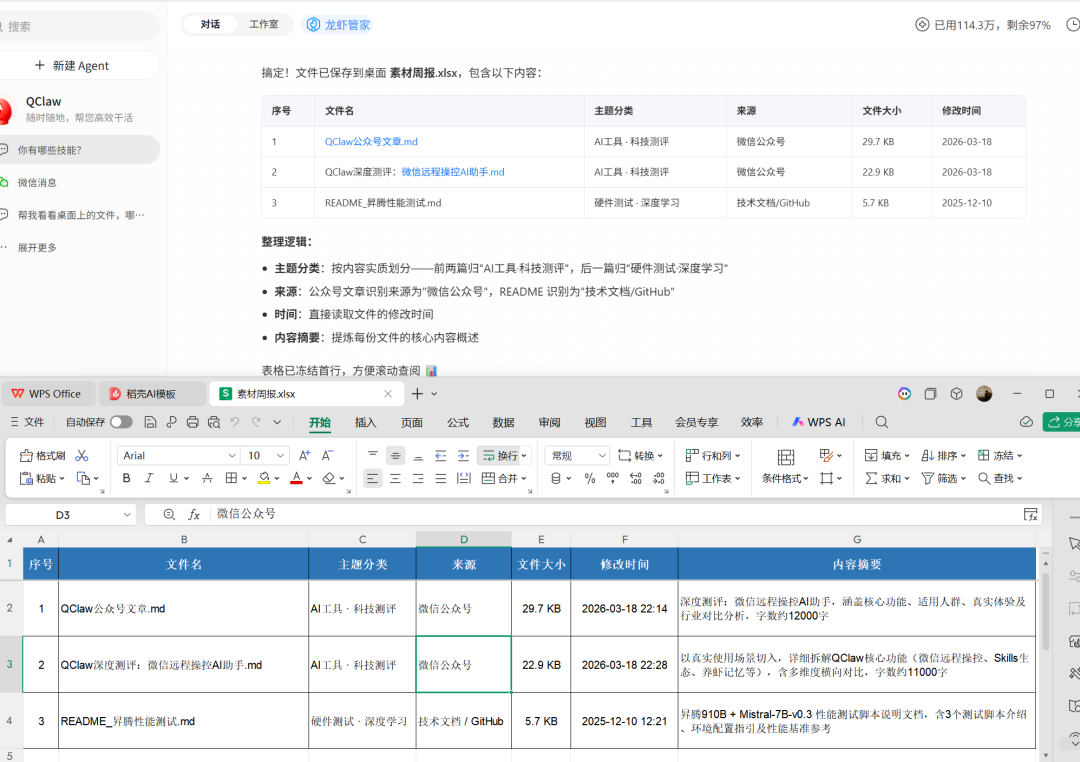Align text right icon
The image size is (1080, 762).
pyautogui.click(x=418, y=478)
